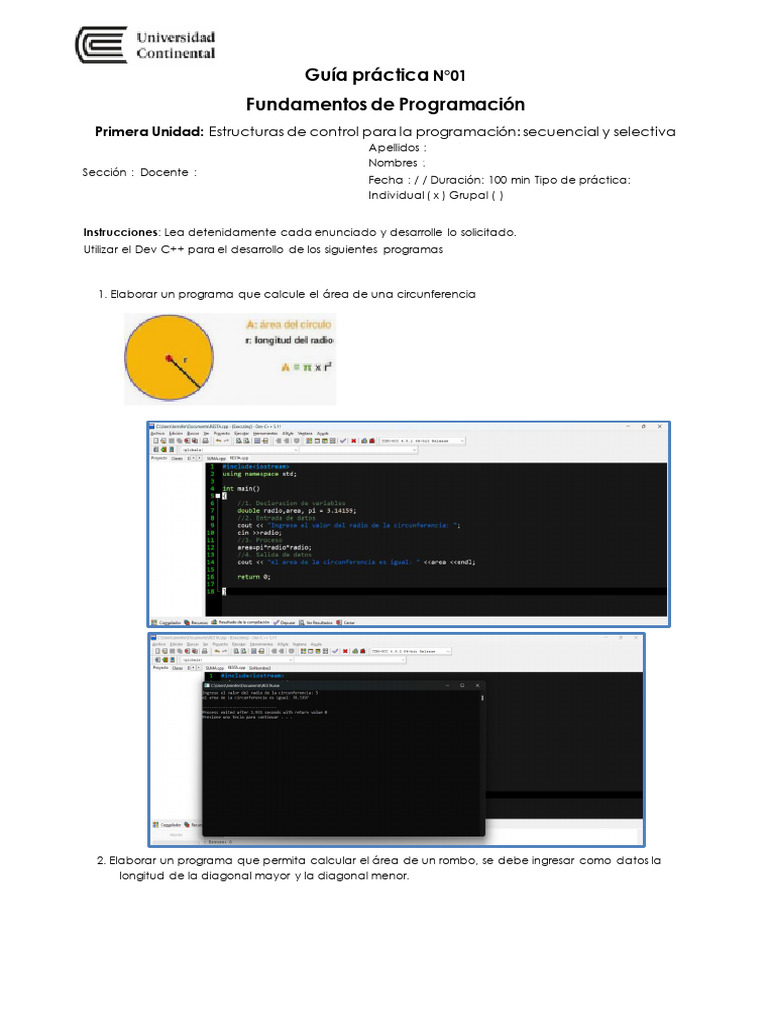Click the 'int main()' line in the upper editor

pyautogui.click(x=241, y=488)
